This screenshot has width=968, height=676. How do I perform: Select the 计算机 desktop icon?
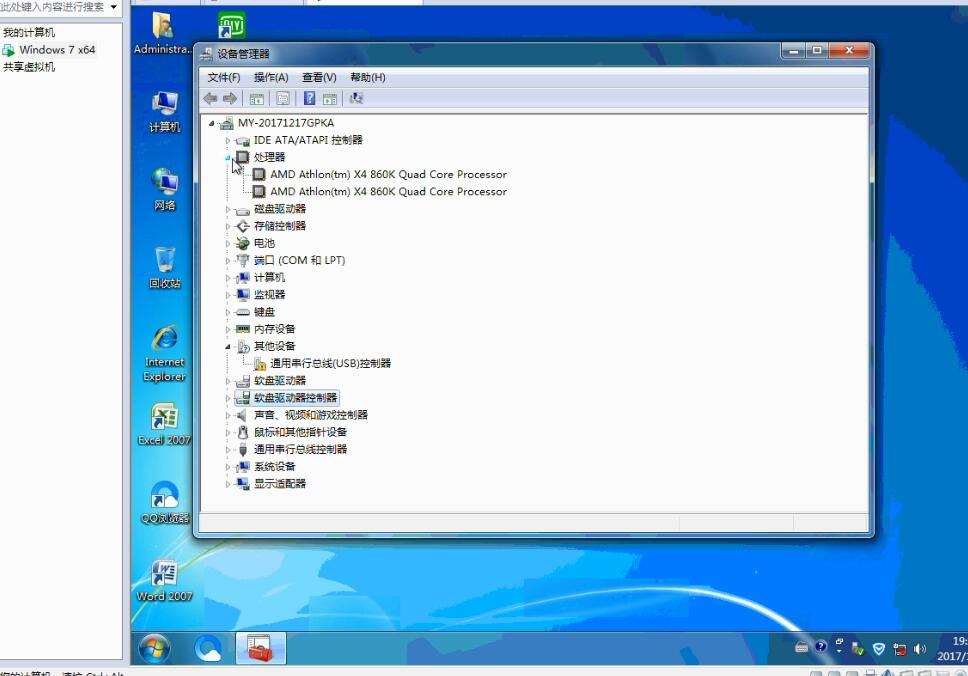pos(164,112)
